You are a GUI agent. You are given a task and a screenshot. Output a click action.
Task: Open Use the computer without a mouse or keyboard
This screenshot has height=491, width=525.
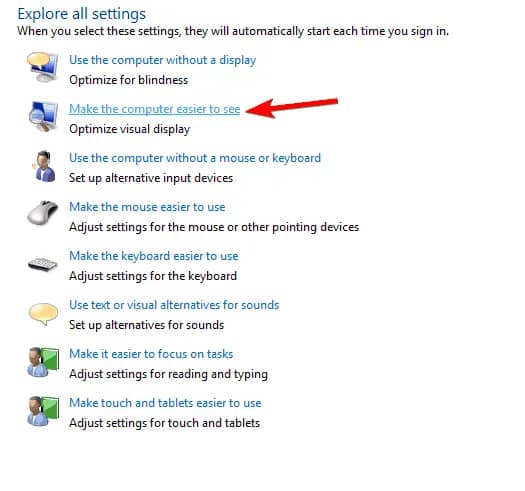point(195,158)
